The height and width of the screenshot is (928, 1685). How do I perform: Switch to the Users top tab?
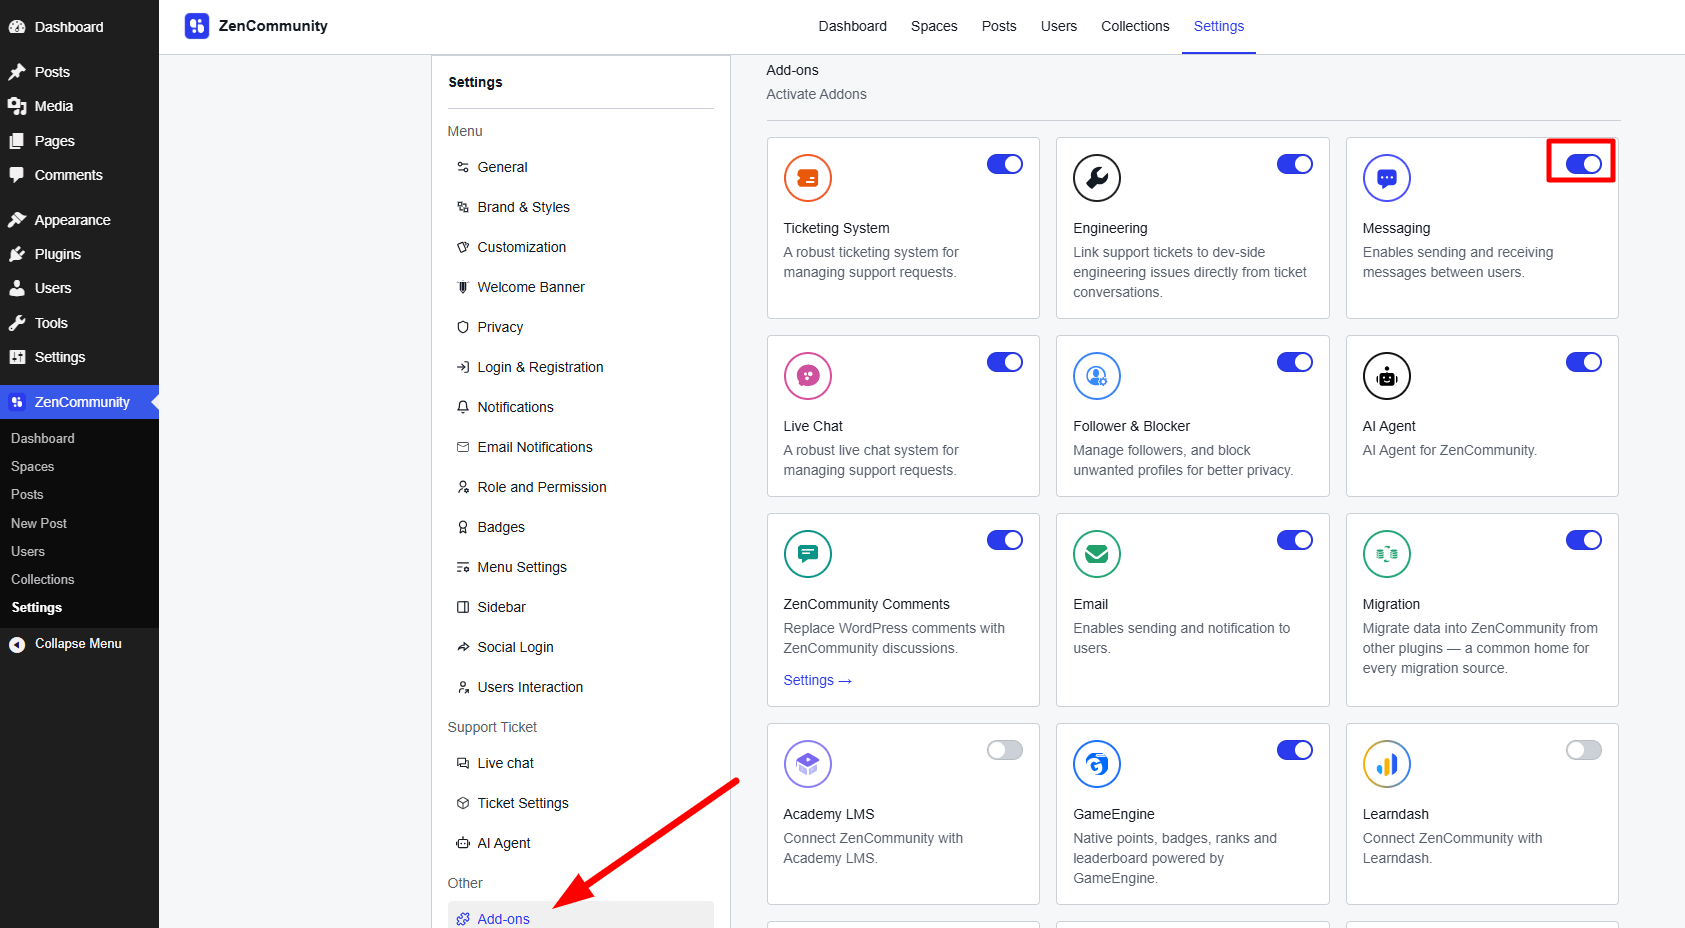point(1059,26)
